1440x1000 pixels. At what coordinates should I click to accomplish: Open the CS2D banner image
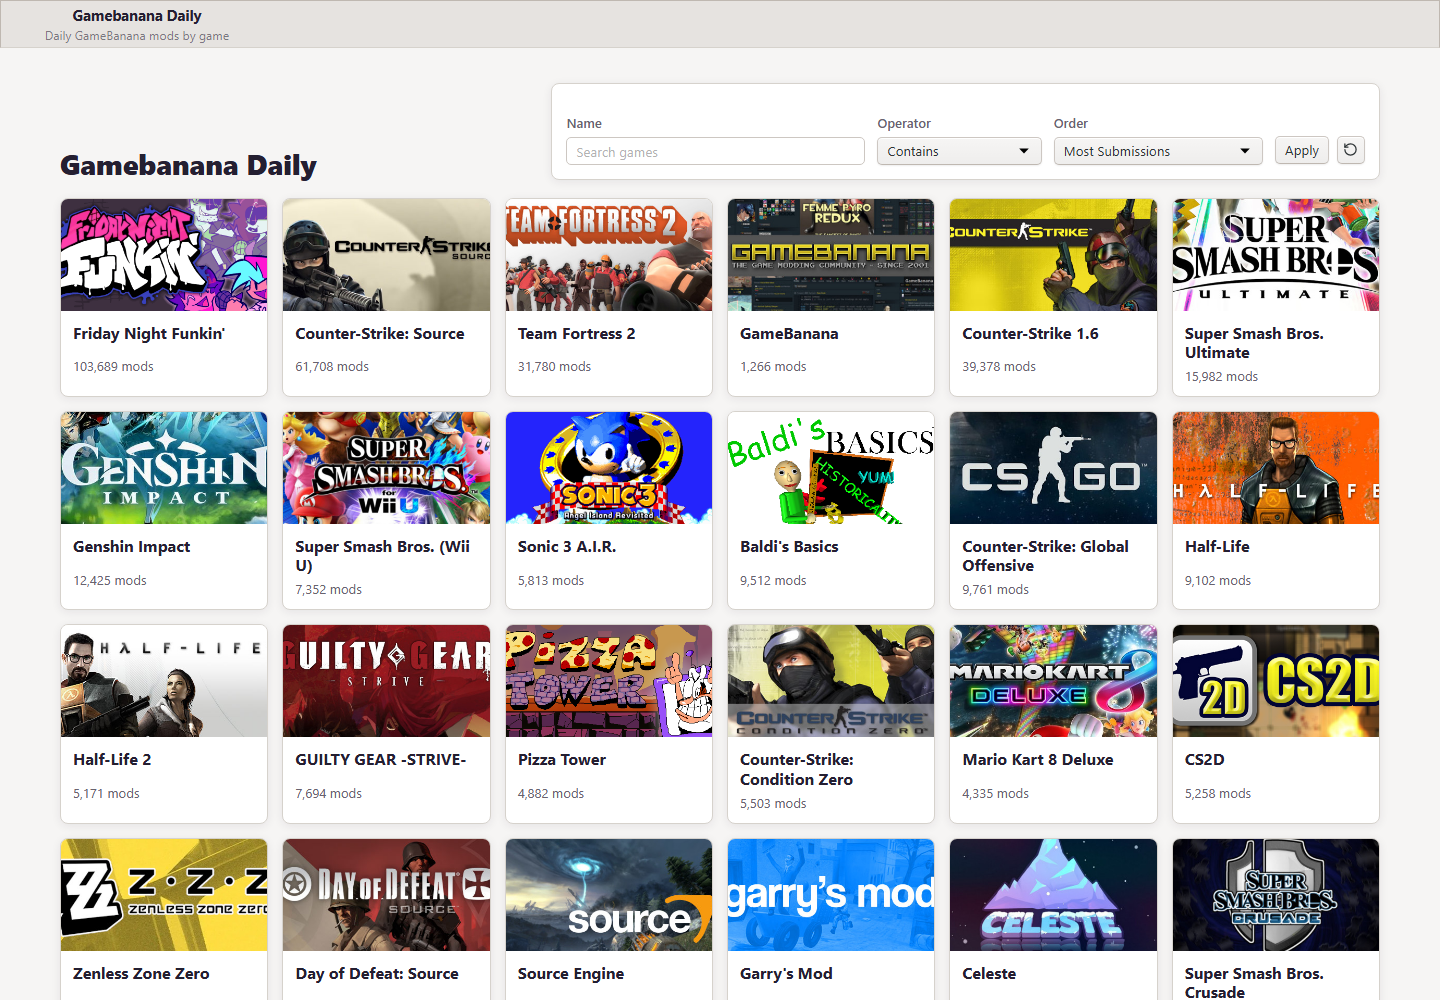coord(1276,681)
